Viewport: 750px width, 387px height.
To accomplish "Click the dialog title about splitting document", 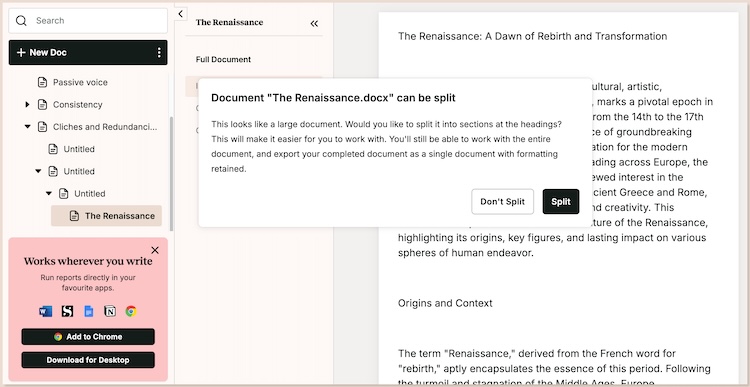I will pyautogui.click(x=333, y=98).
